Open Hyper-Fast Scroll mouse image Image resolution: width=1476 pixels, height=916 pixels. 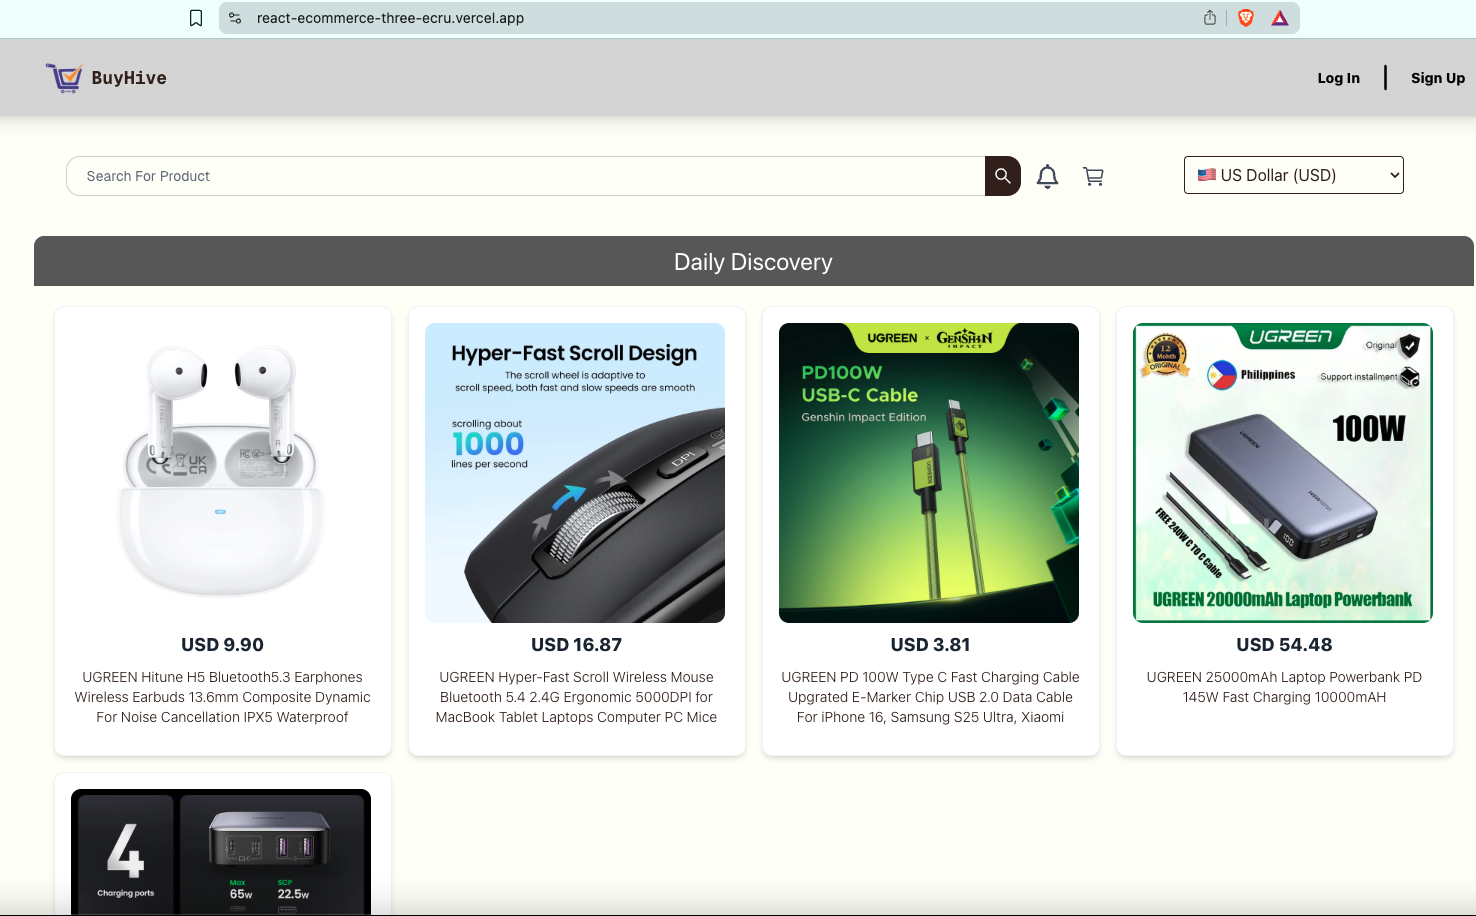pyautogui.click(x=575, y=473)
